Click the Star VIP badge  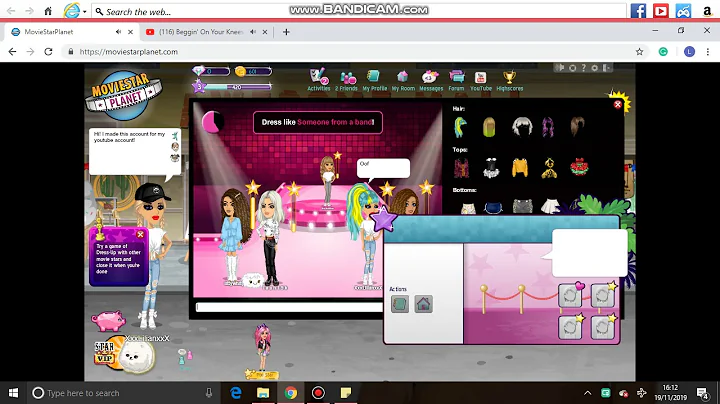click(105, 353)
